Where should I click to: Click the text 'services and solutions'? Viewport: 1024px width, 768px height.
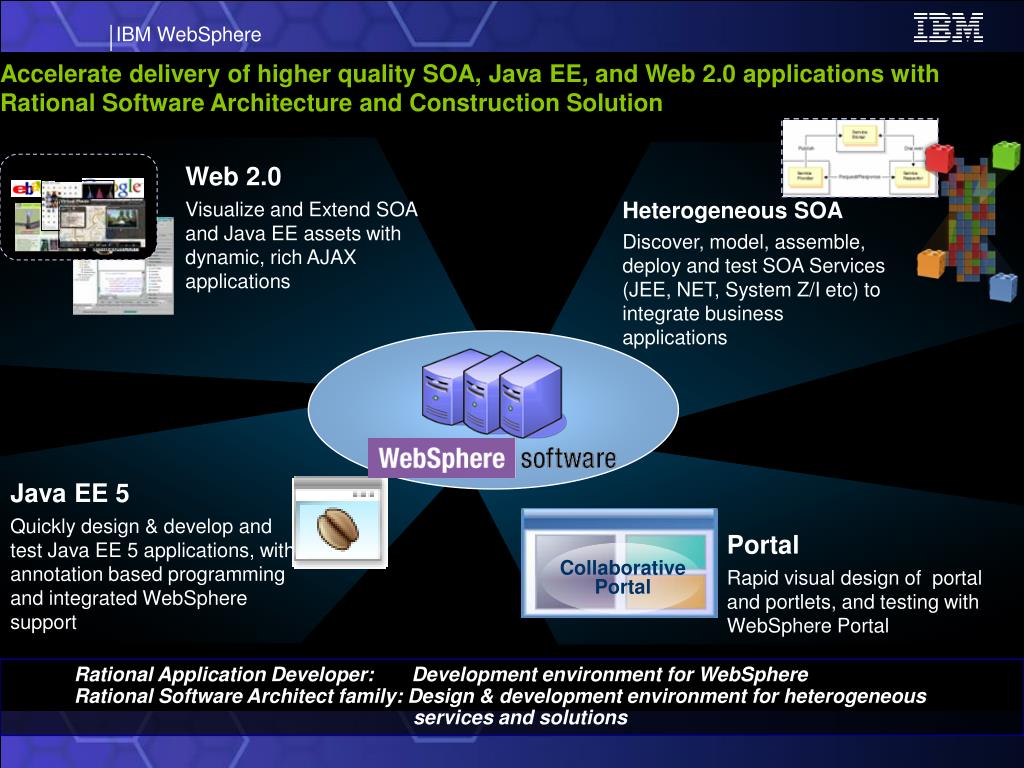[x=520, y=717]
